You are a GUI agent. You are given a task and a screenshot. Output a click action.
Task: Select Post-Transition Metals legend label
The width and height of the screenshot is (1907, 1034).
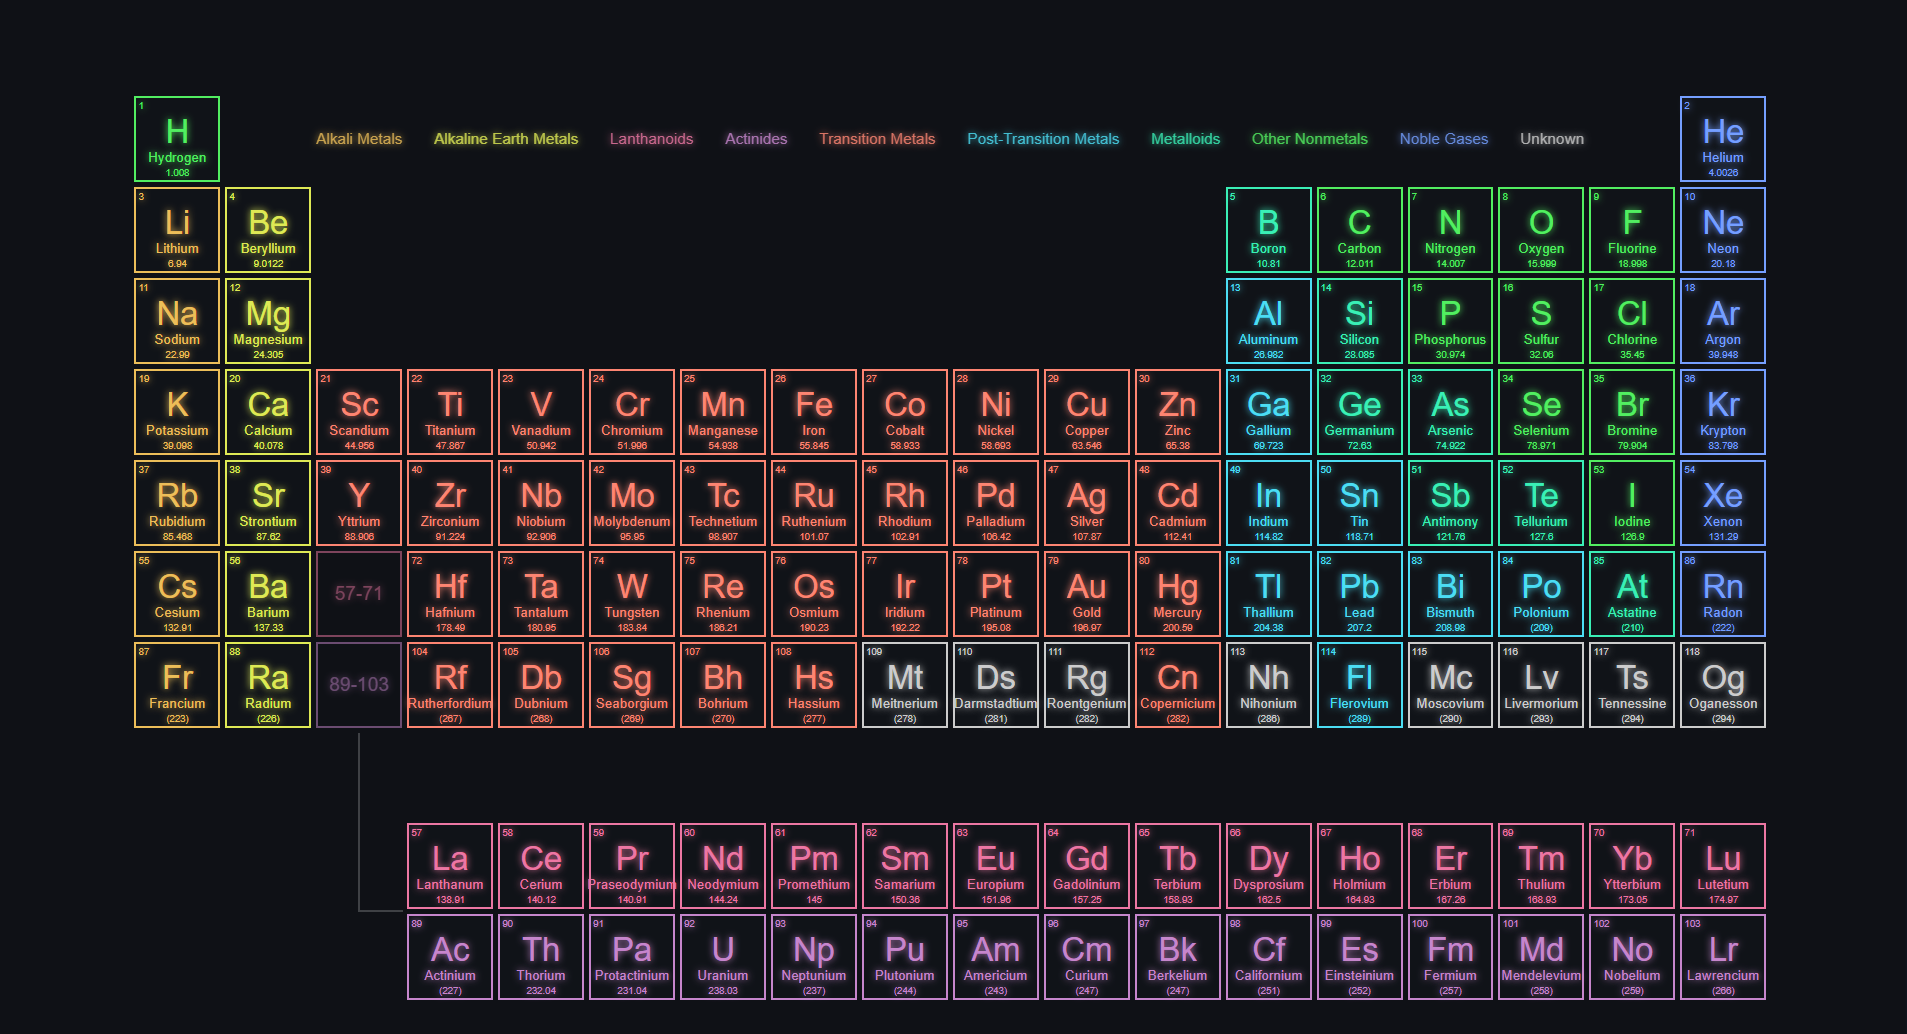(1043, 139)
